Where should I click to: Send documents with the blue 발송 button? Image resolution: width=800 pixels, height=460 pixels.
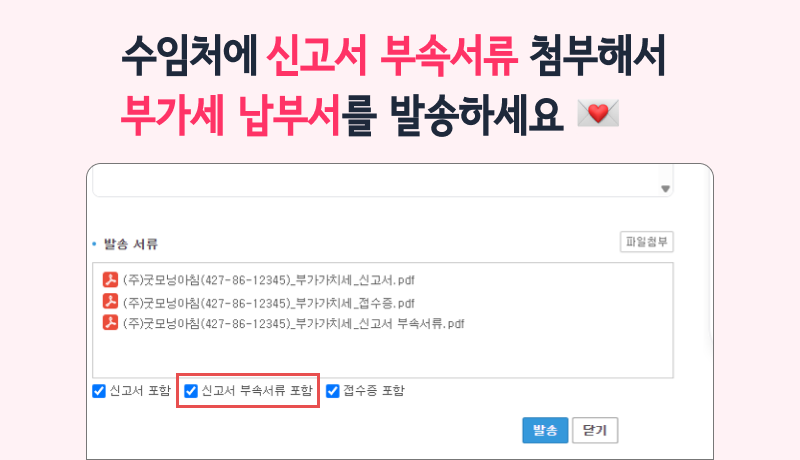click(545, 430)
